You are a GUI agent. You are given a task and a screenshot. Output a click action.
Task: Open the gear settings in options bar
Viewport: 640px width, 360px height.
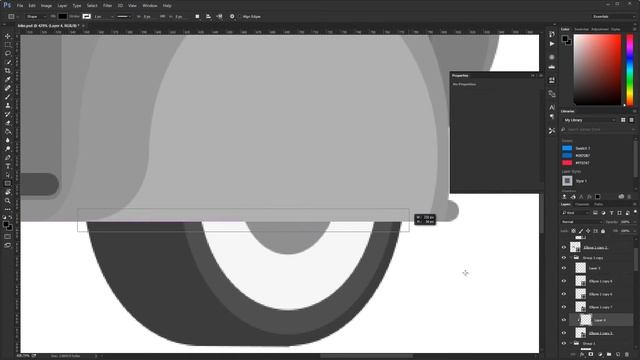point(232,17)
